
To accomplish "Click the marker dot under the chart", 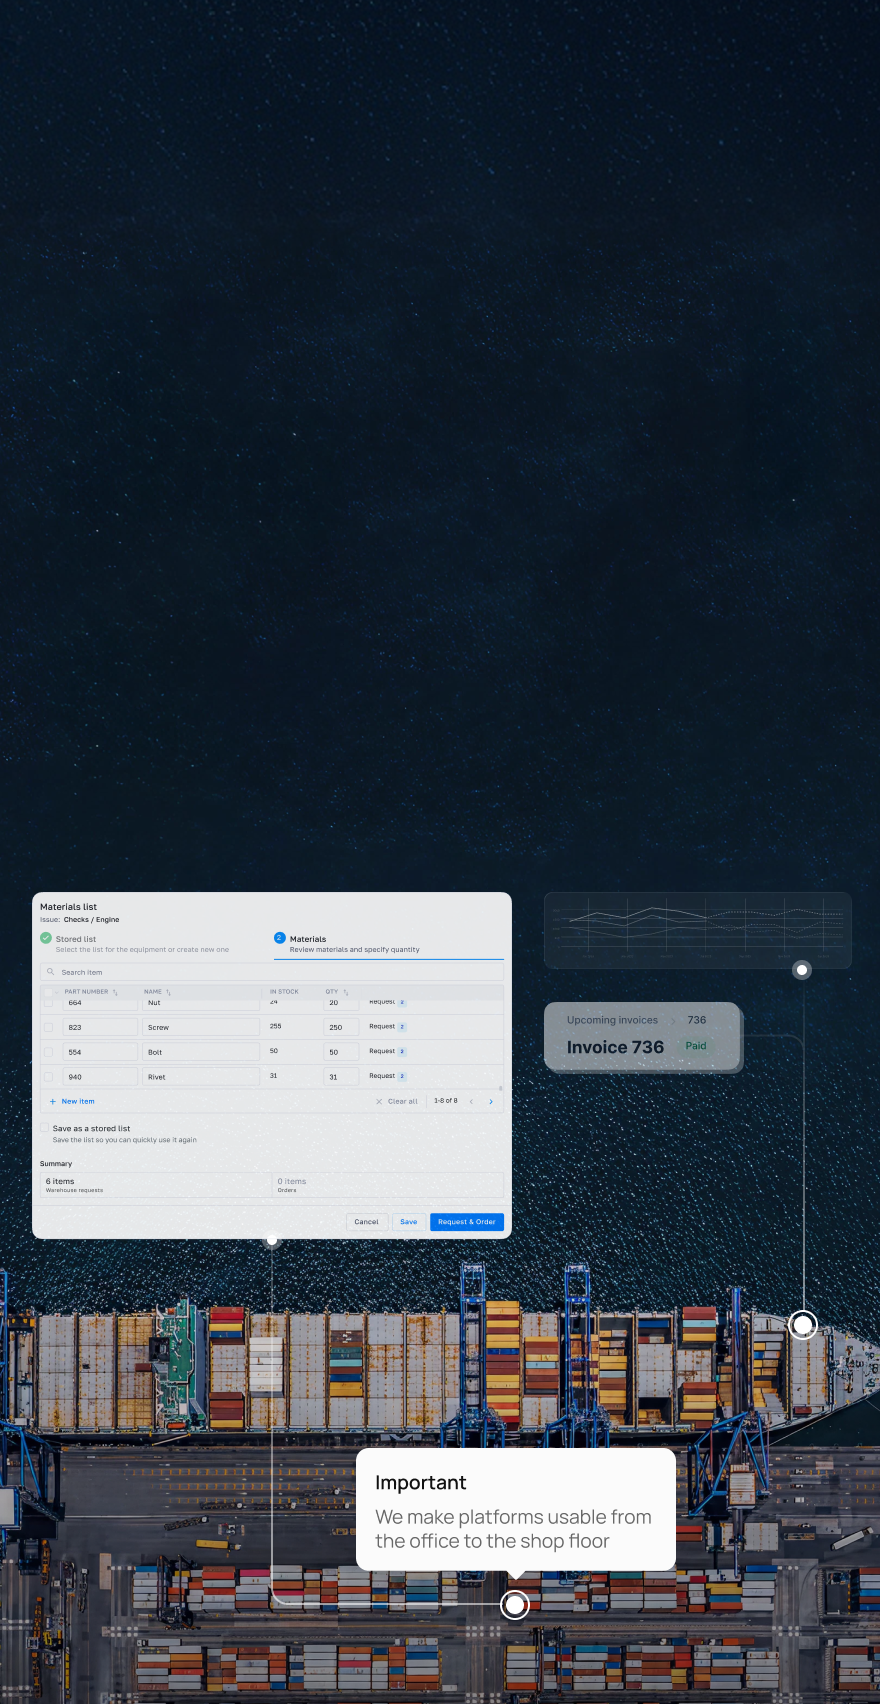I will click(x=802, y=970).
